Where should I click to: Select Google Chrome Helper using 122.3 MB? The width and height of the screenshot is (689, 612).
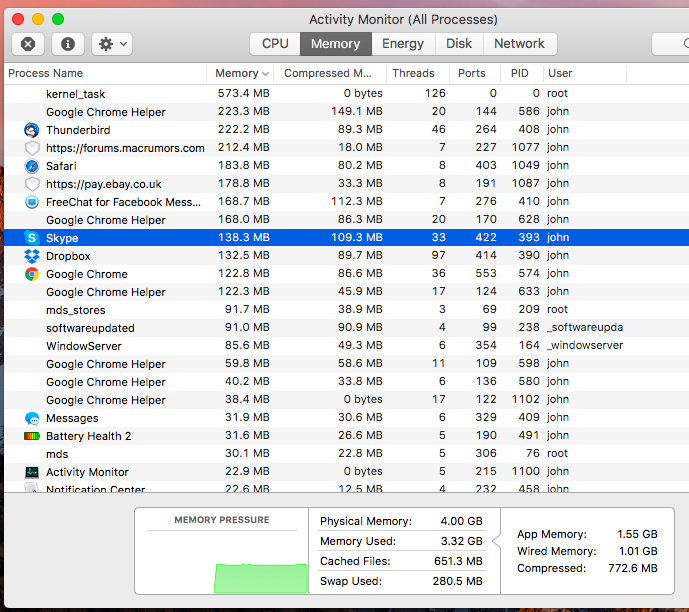pos(346,292)
